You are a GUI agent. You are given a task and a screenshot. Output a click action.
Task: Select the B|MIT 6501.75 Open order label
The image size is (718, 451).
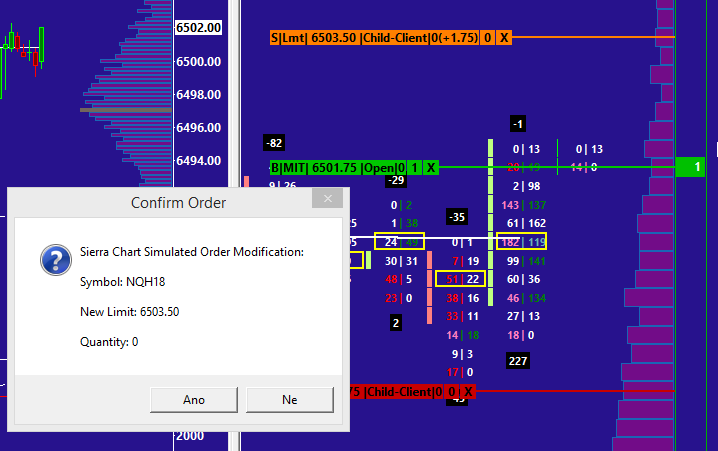click(x=338, y=168)
